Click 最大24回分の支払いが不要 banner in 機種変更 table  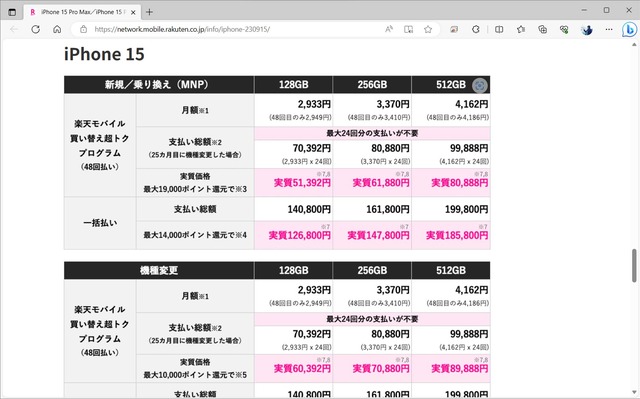[x=372, y=319]
